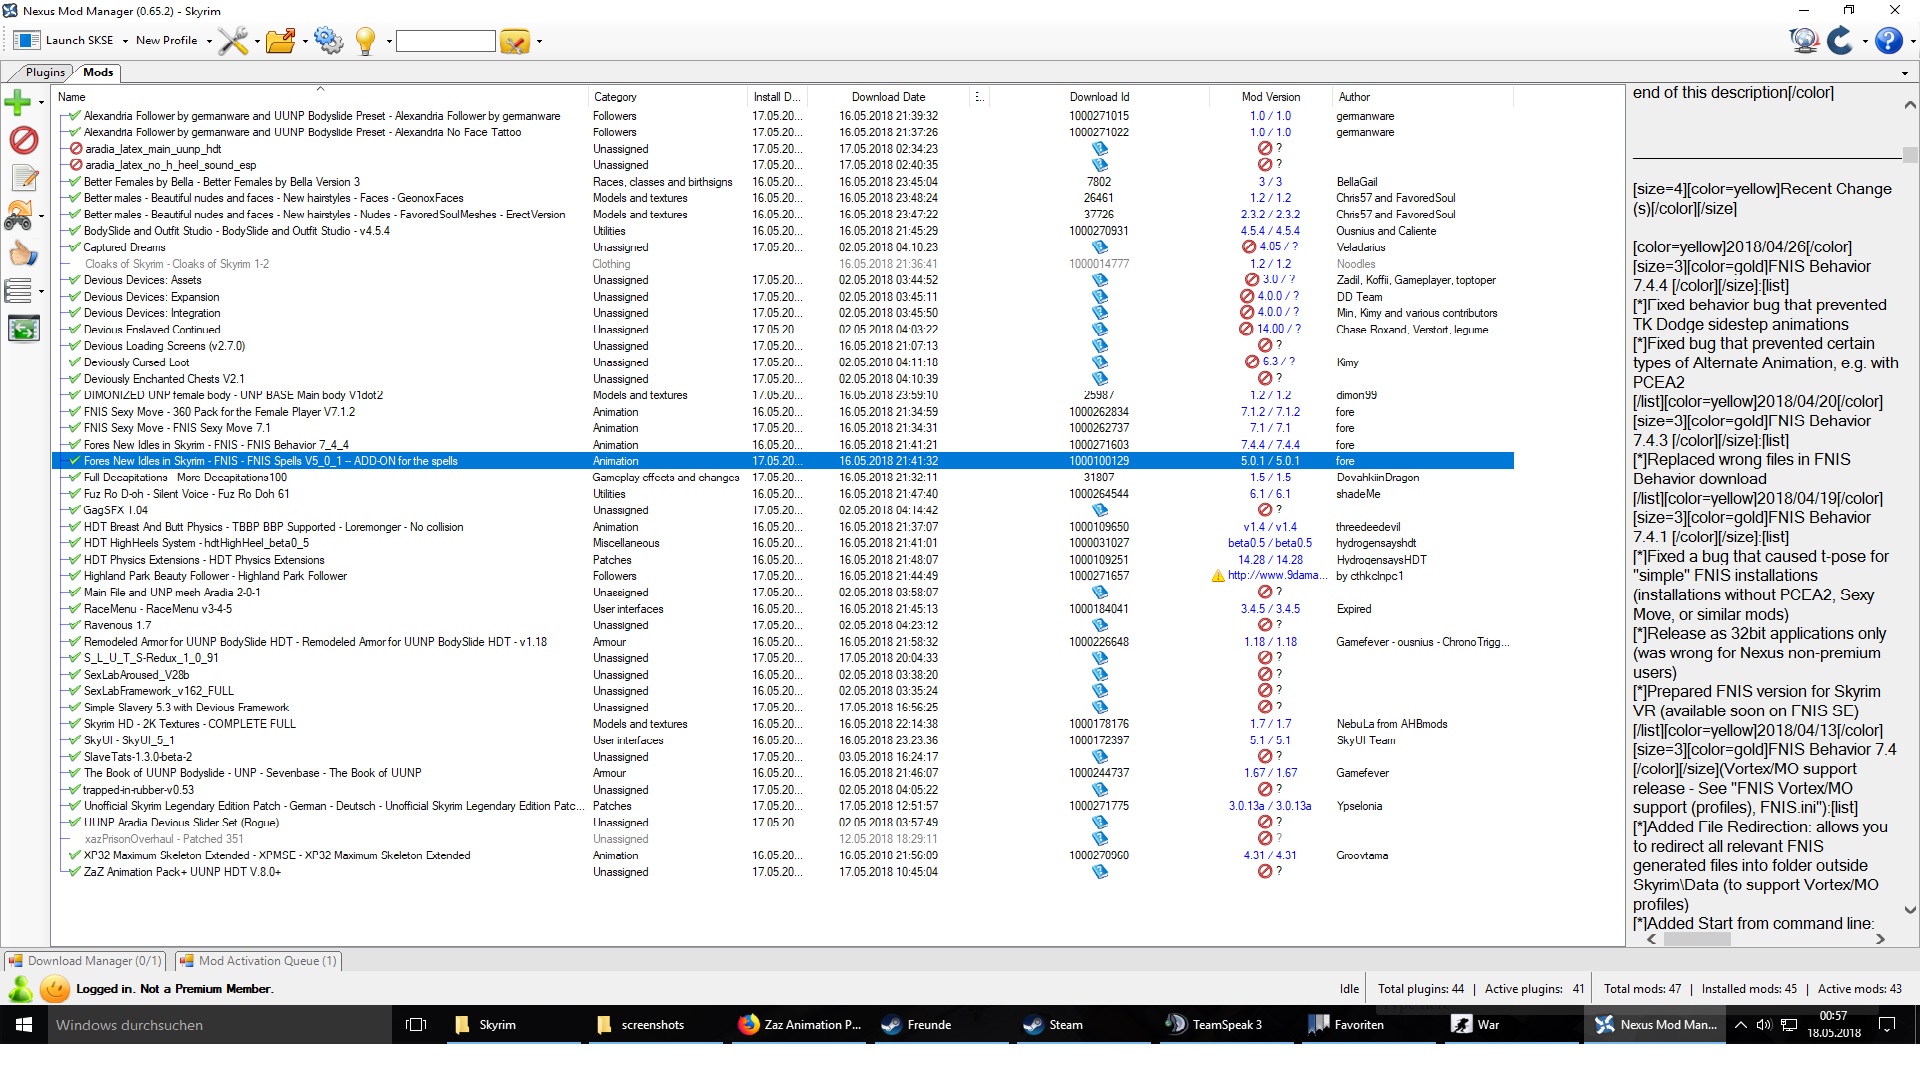Open the Launch SKSE dropdown arrow

pos(125,42)
